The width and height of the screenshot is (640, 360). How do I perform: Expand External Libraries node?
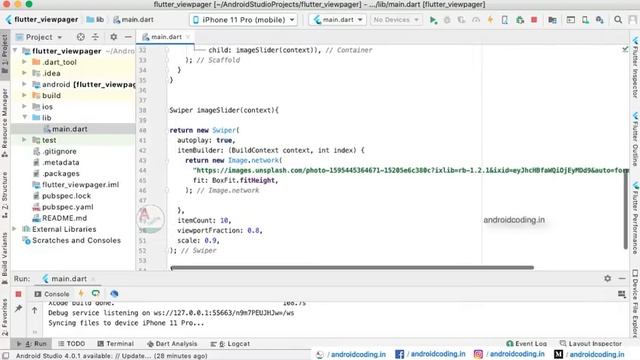tap(15, 229)
